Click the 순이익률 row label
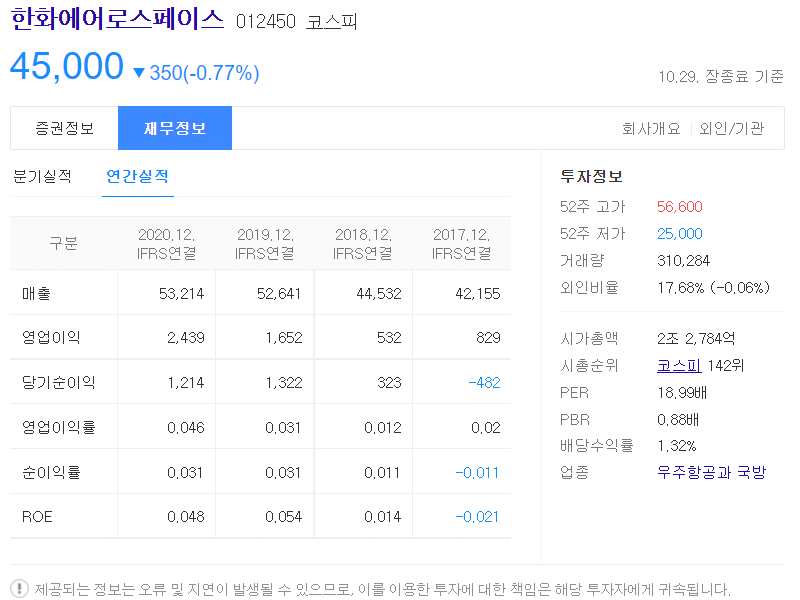800x600 pixels. tap(51, 472)
